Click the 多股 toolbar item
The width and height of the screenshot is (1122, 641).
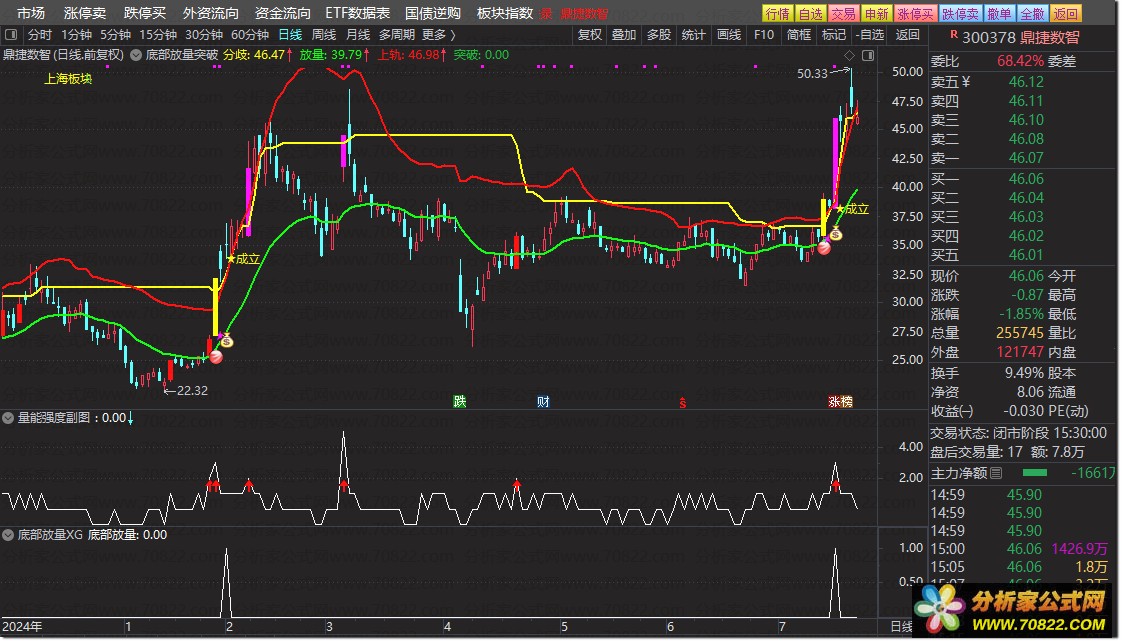coord(658,34)
